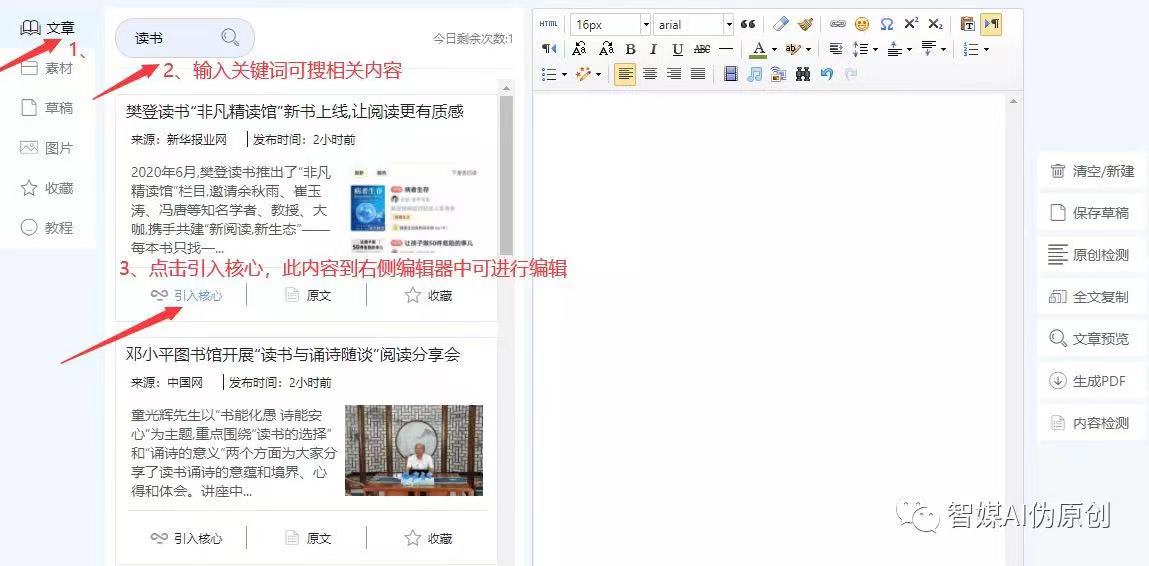Click 引入核心 for the 樊登读书 article

(186, 295)
